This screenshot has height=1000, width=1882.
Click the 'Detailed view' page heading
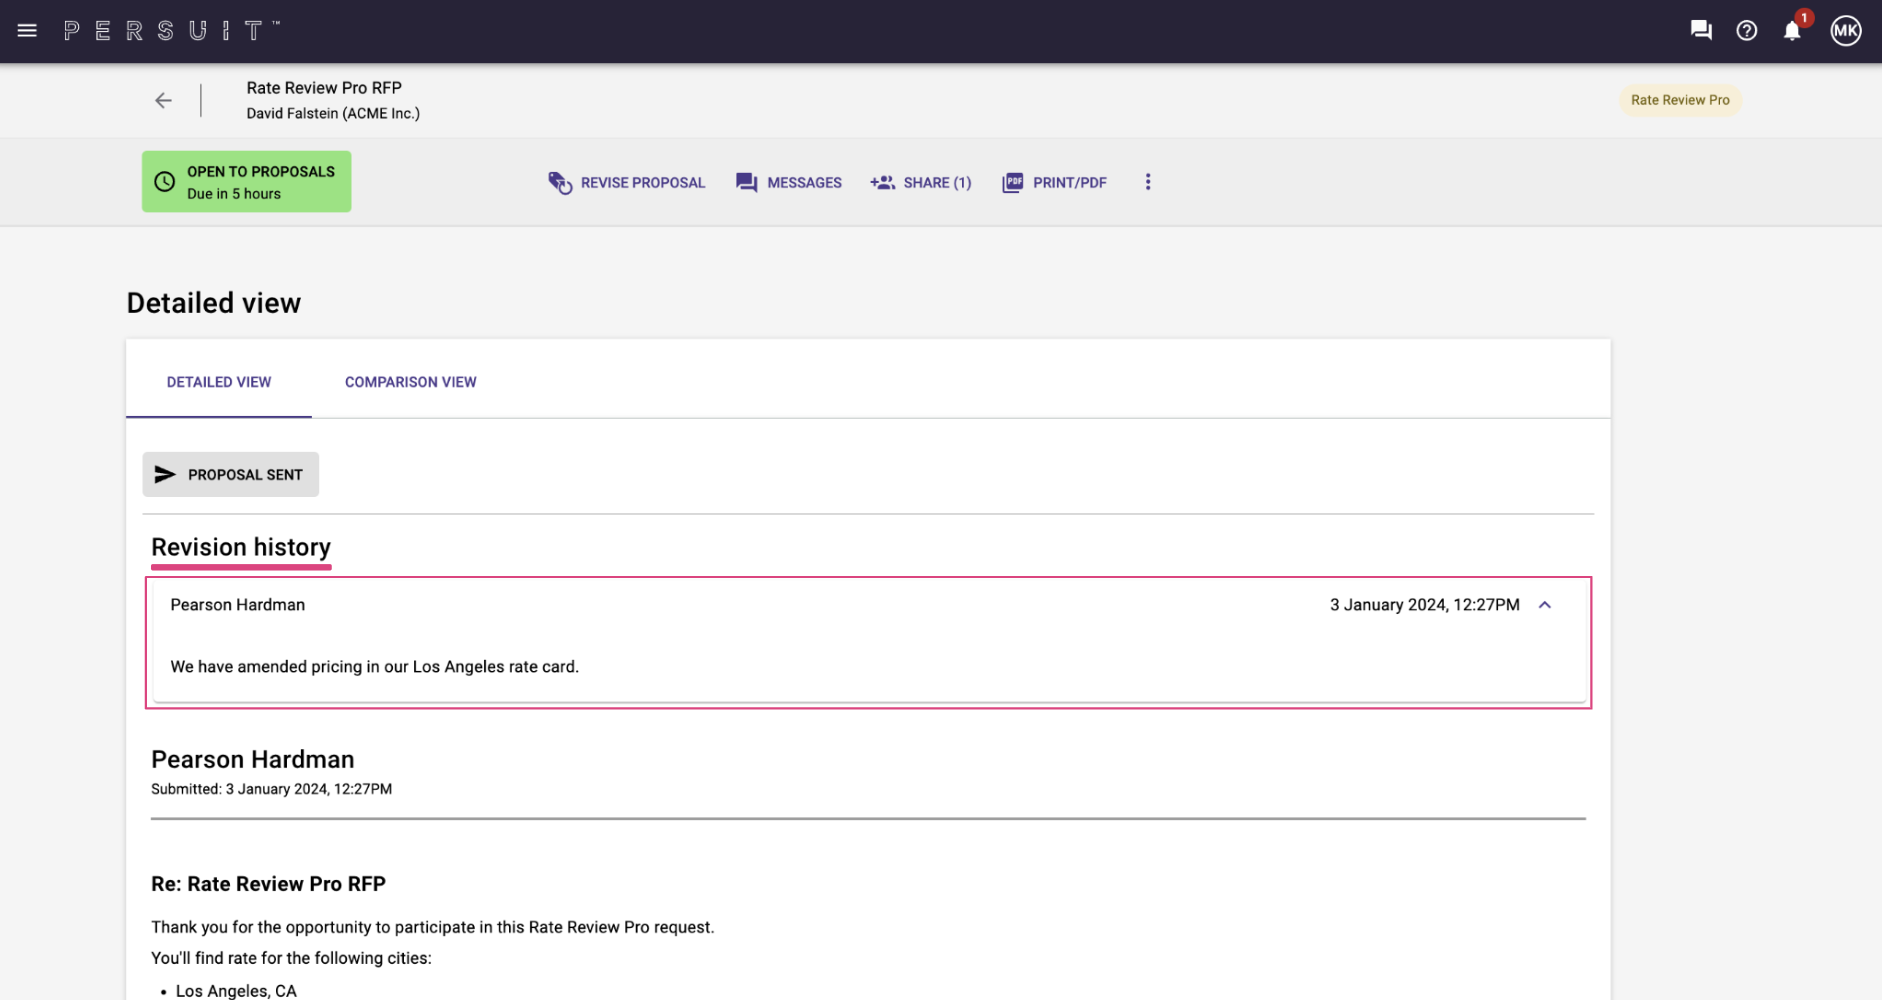pyautogui.click(x=214, y=303)
